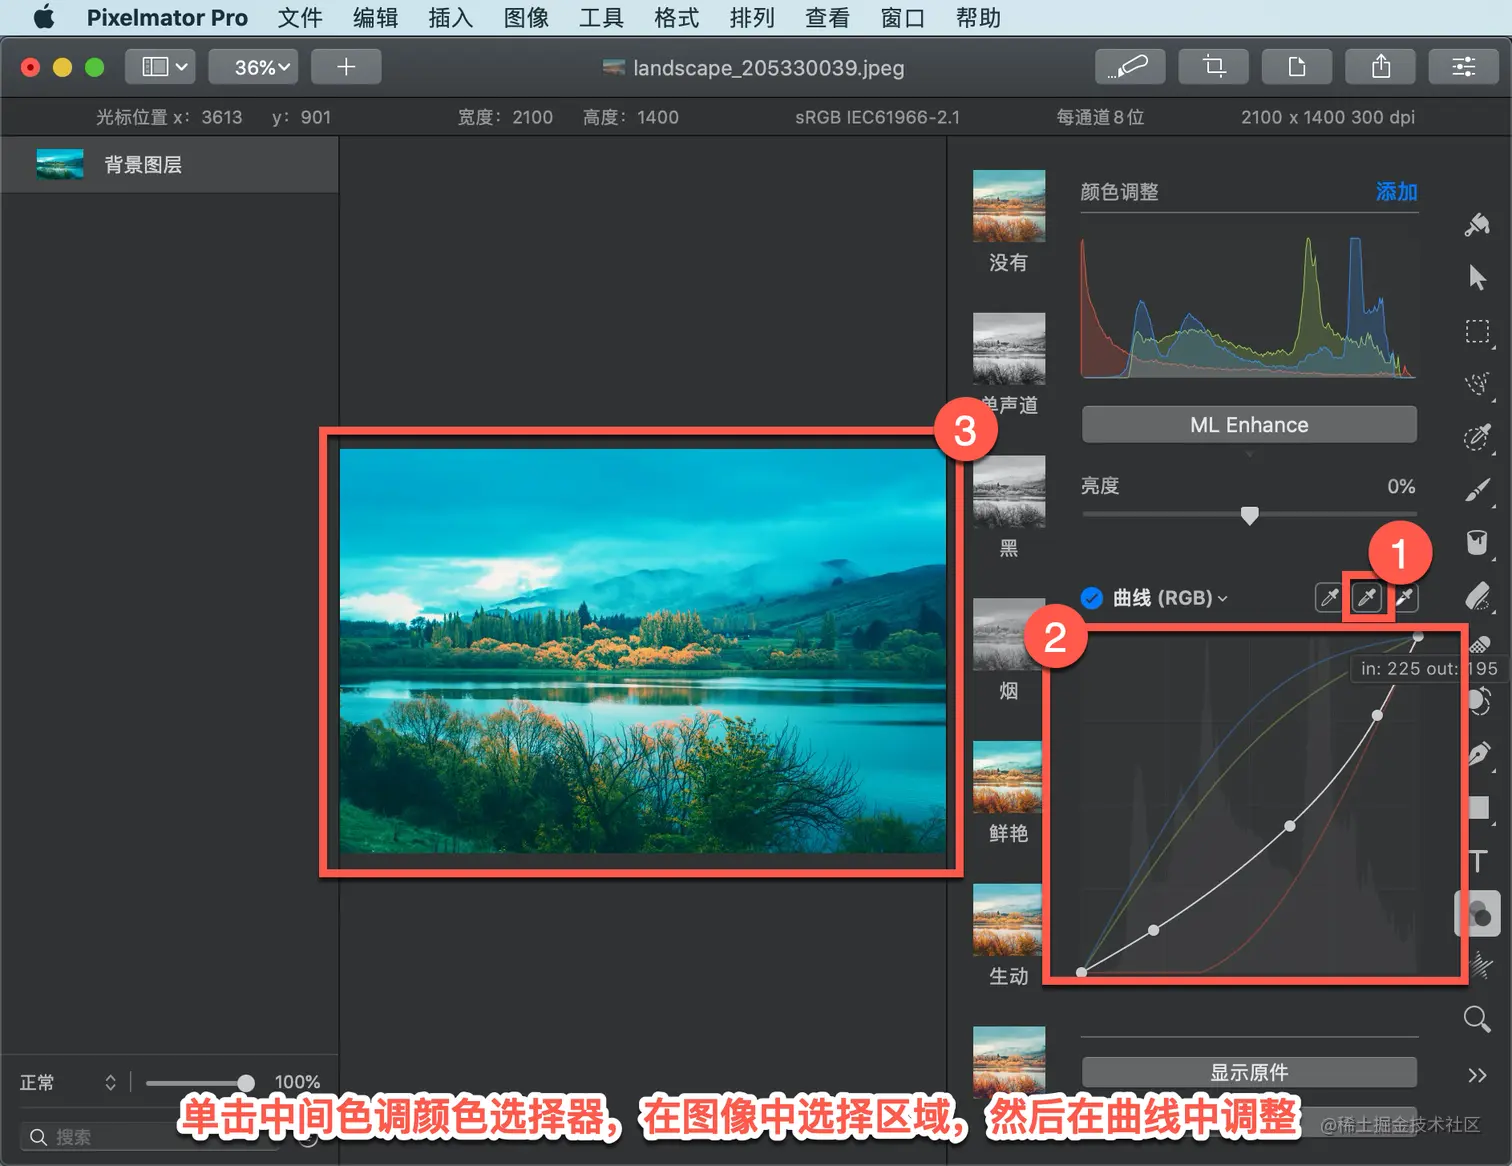Select the 没有 preset thumbnail

(1008, 206)
